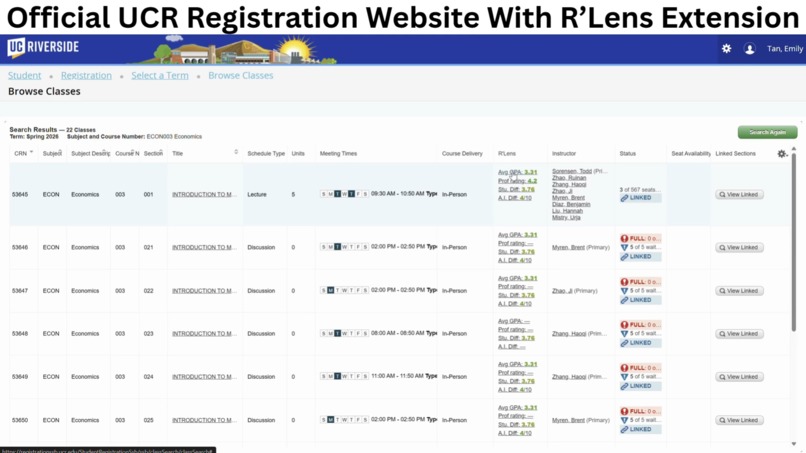Click the LINKED chain icon for CRN 53646
This screenshot has height=453, width=806.
coord(625,257)
